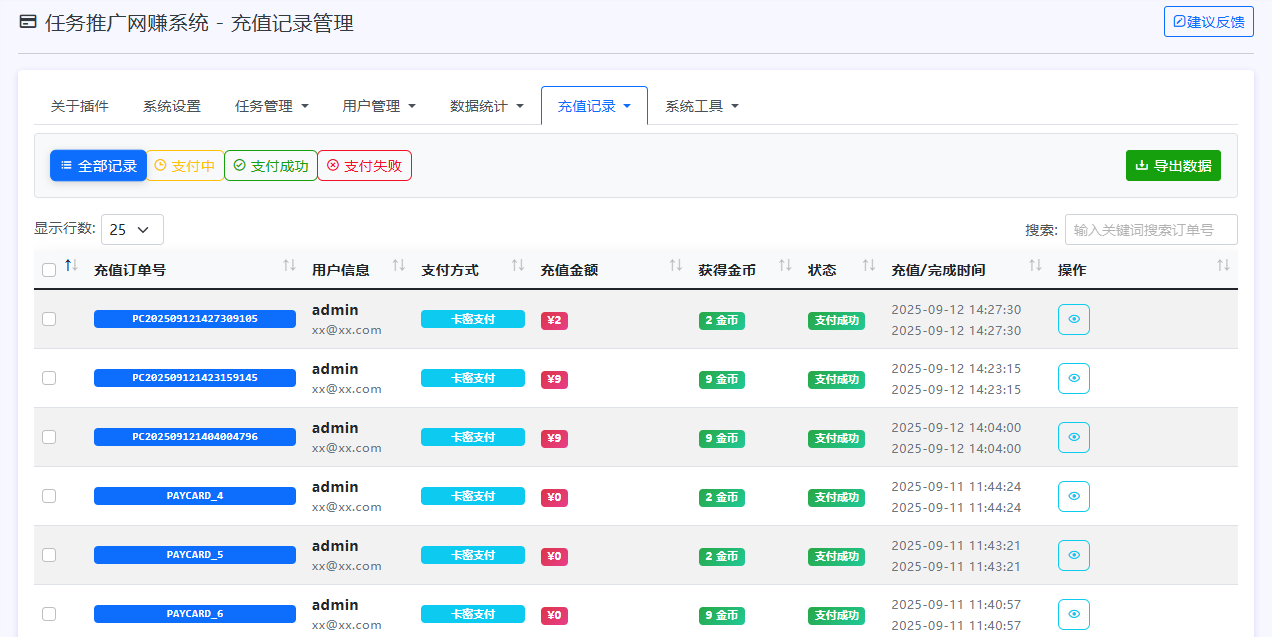Click the clock icon on 支付中 filter

coord(160,165)
